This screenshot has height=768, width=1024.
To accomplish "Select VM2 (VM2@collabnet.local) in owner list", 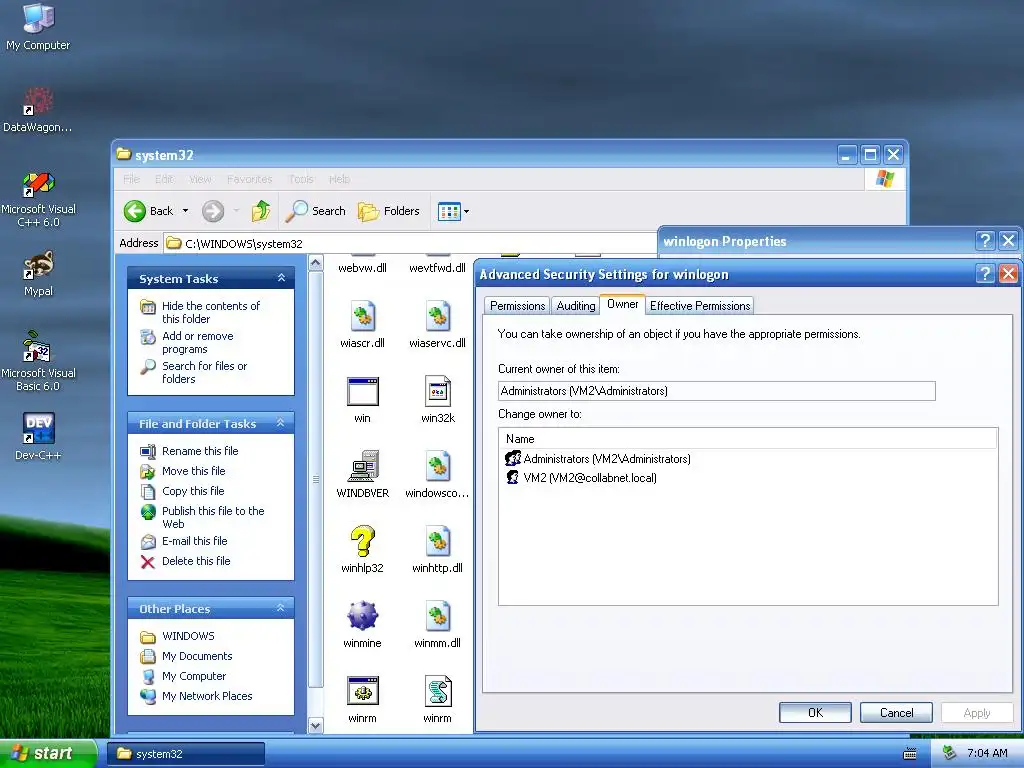I will point(581,477).
